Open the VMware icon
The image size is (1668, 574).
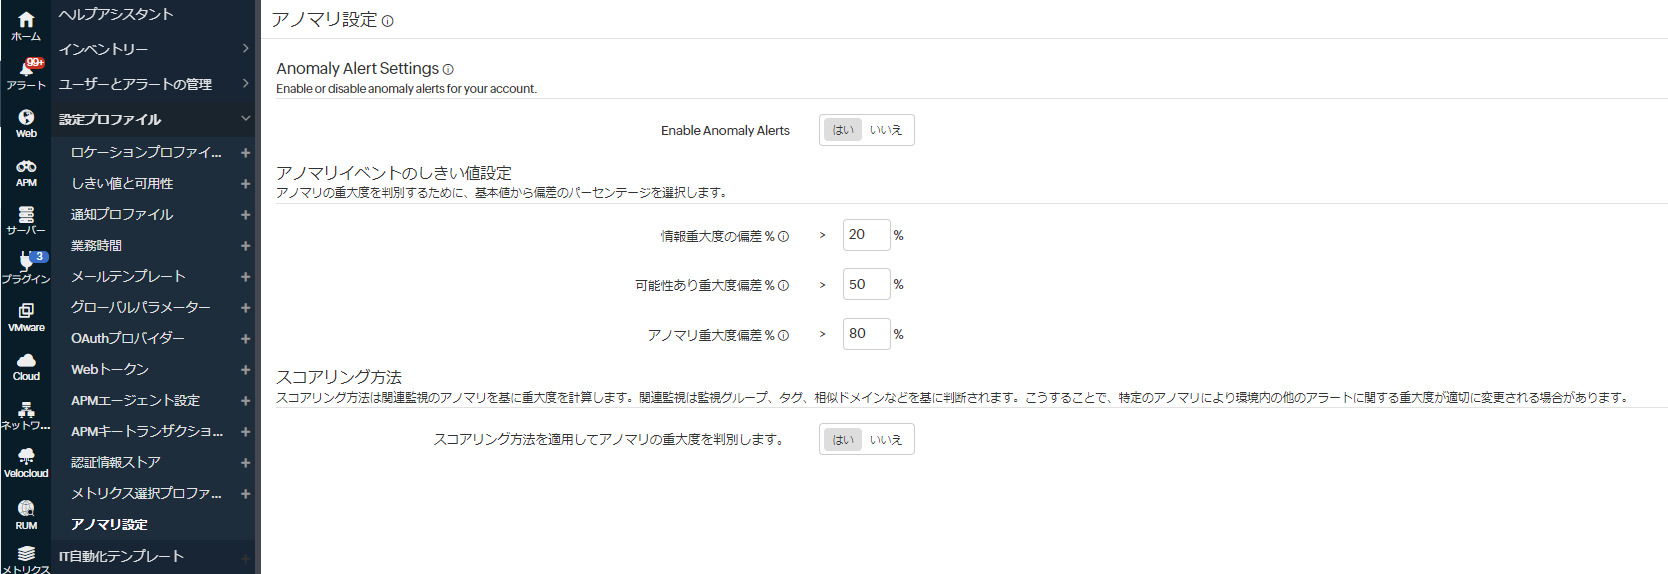pyautogui.click(x=26, y=312)
